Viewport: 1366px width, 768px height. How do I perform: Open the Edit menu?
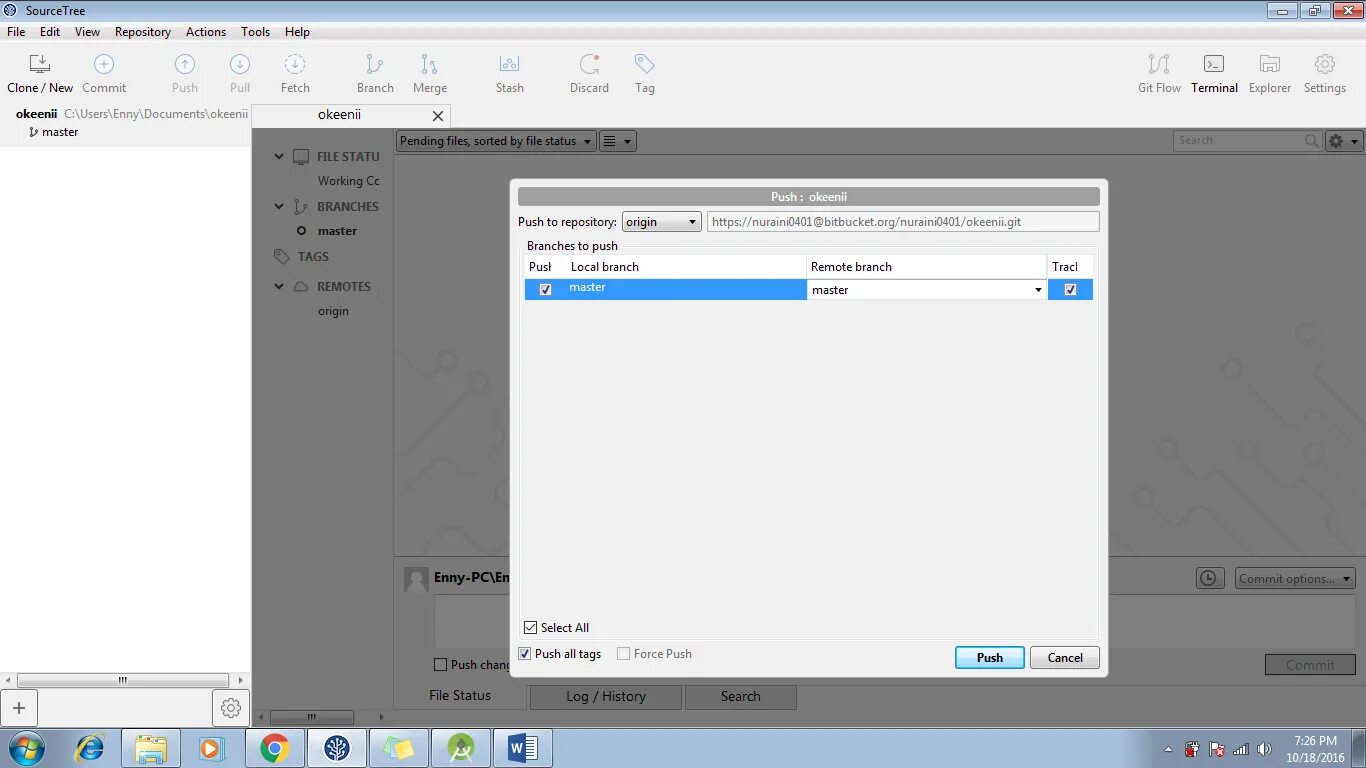pos(50,32)
